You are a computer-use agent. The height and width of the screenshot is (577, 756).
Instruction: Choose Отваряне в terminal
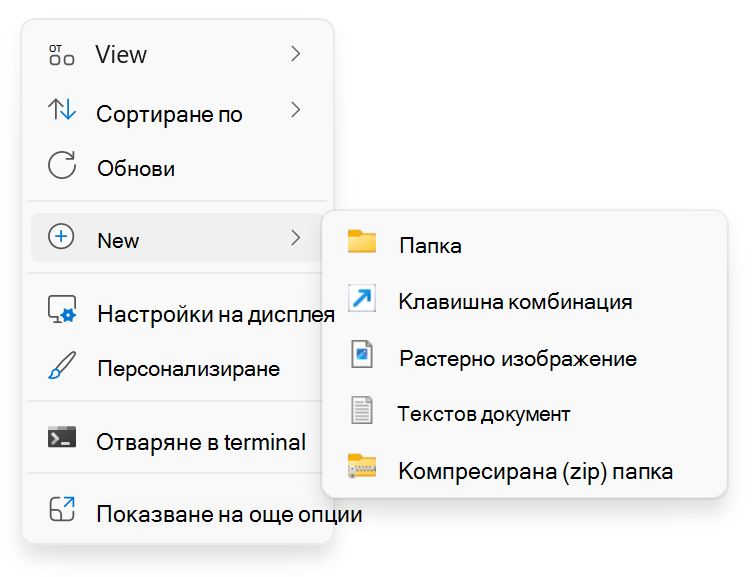coord(177,438)
